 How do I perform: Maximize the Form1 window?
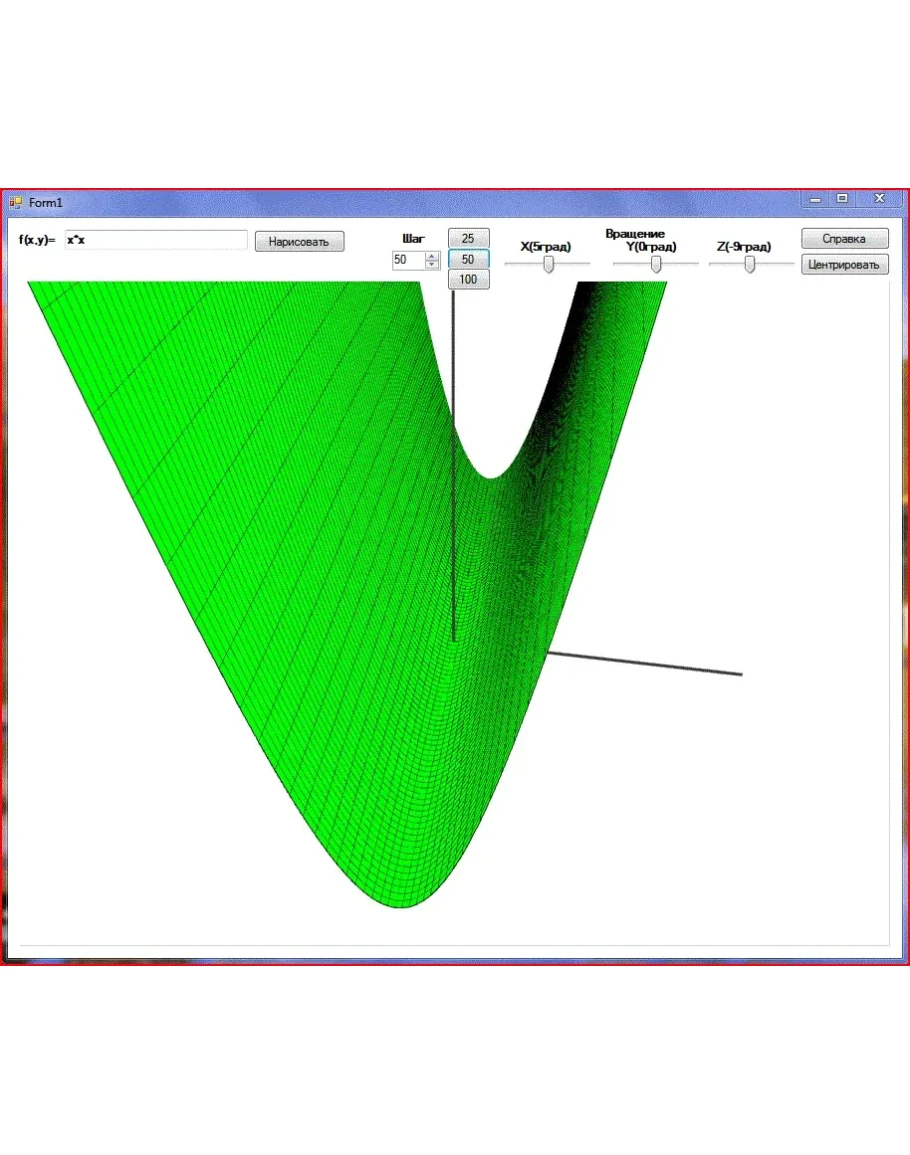(x=842, y=199)
